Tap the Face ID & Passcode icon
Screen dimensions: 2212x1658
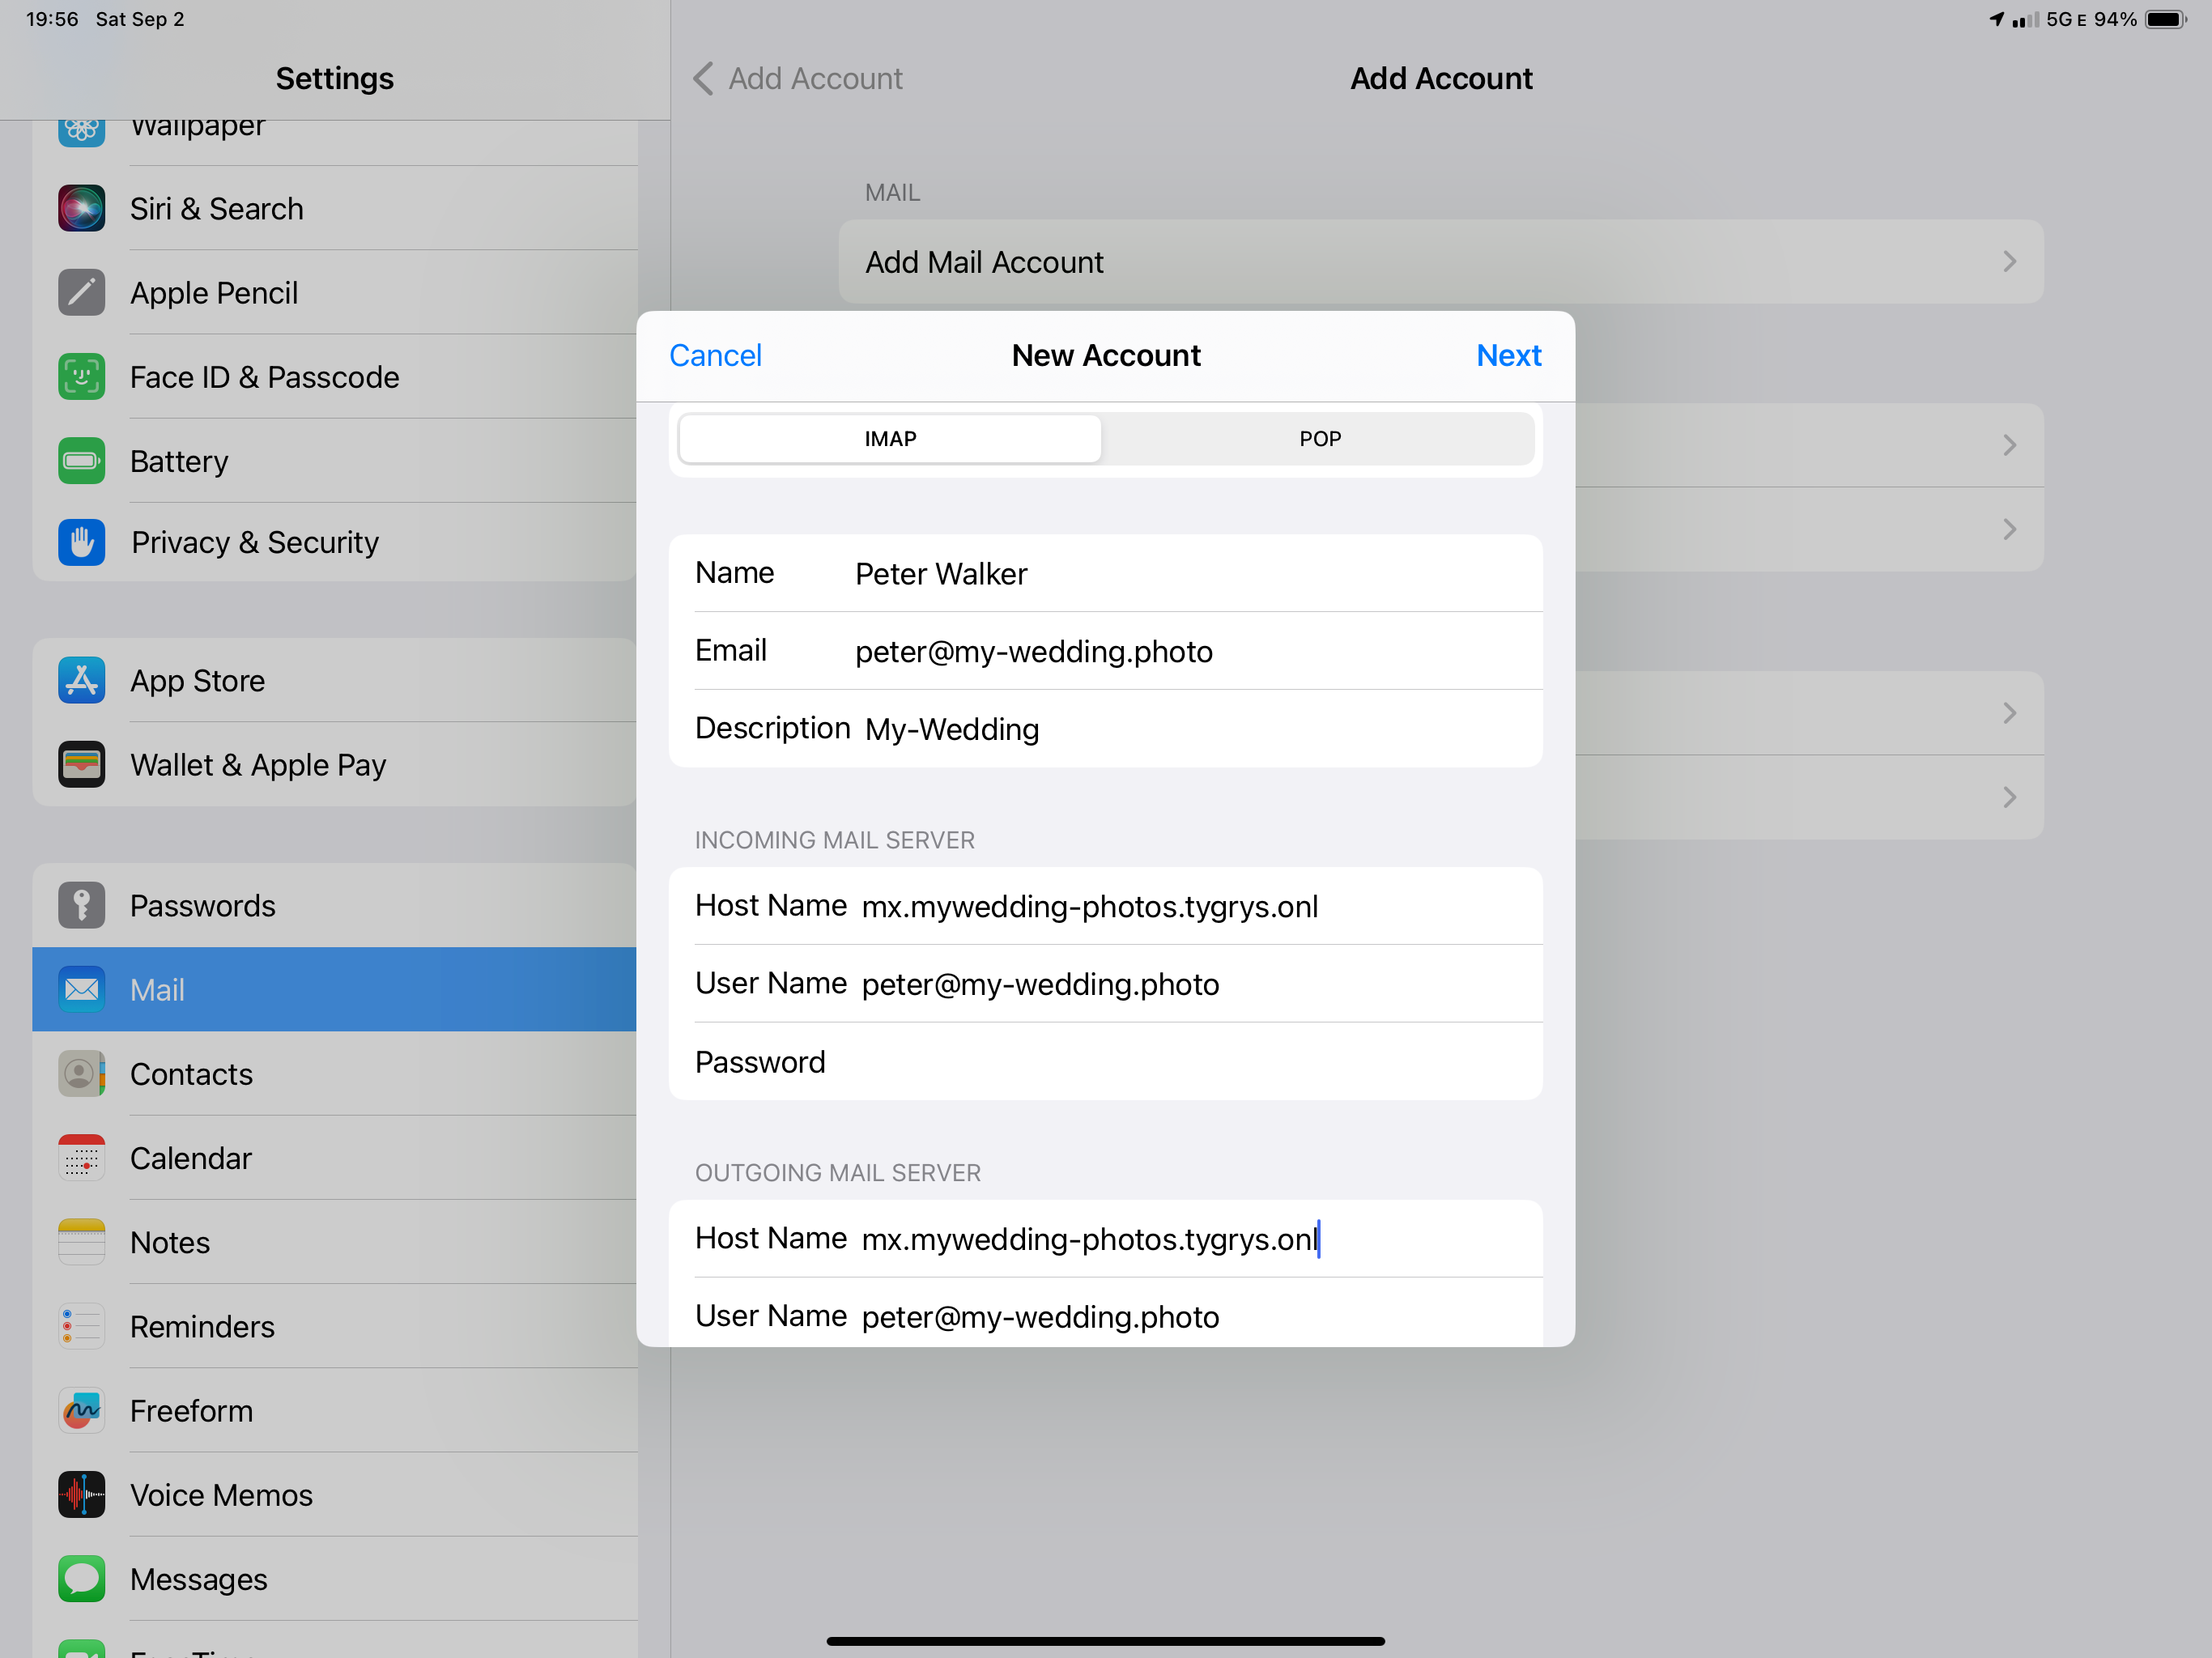[80, 376]
